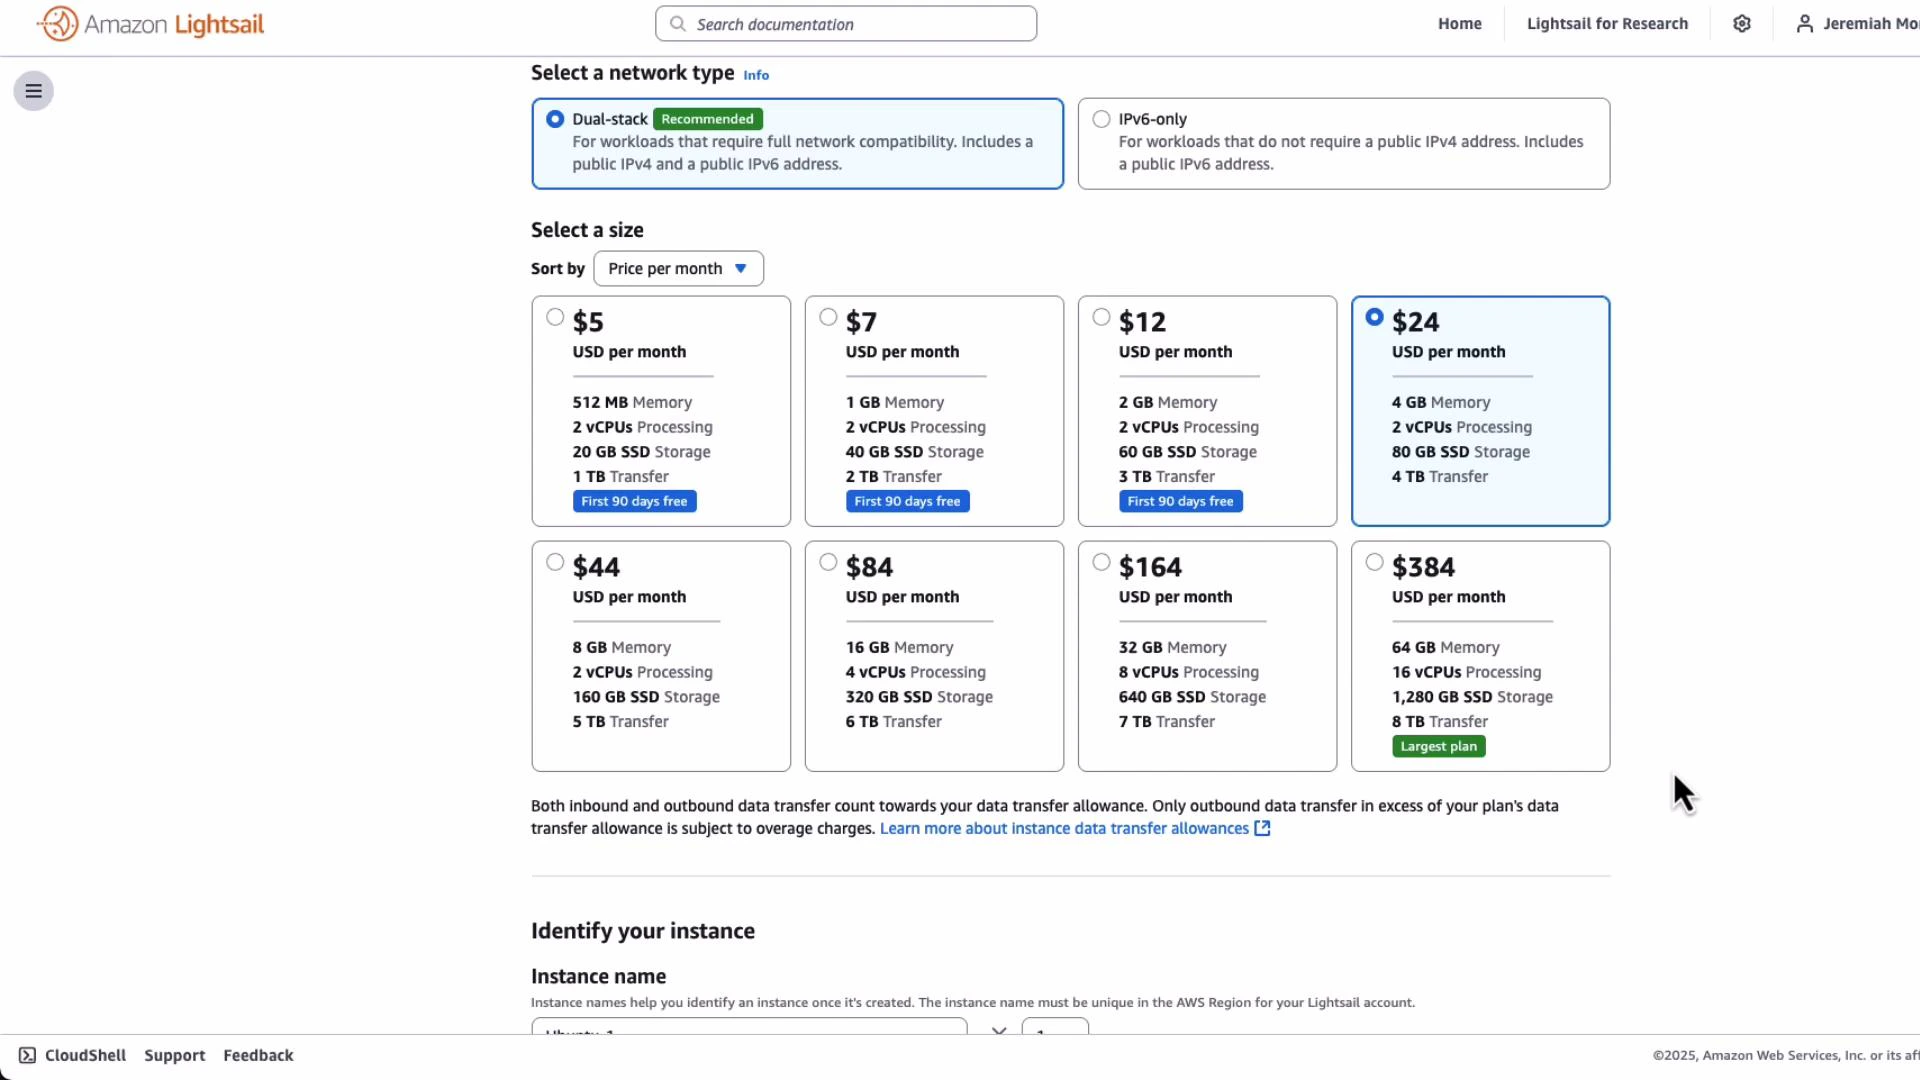Click the Info link beside Select a network type
The width and height of the screenshot is (1920, 1080).
click(x=755, y=74)
